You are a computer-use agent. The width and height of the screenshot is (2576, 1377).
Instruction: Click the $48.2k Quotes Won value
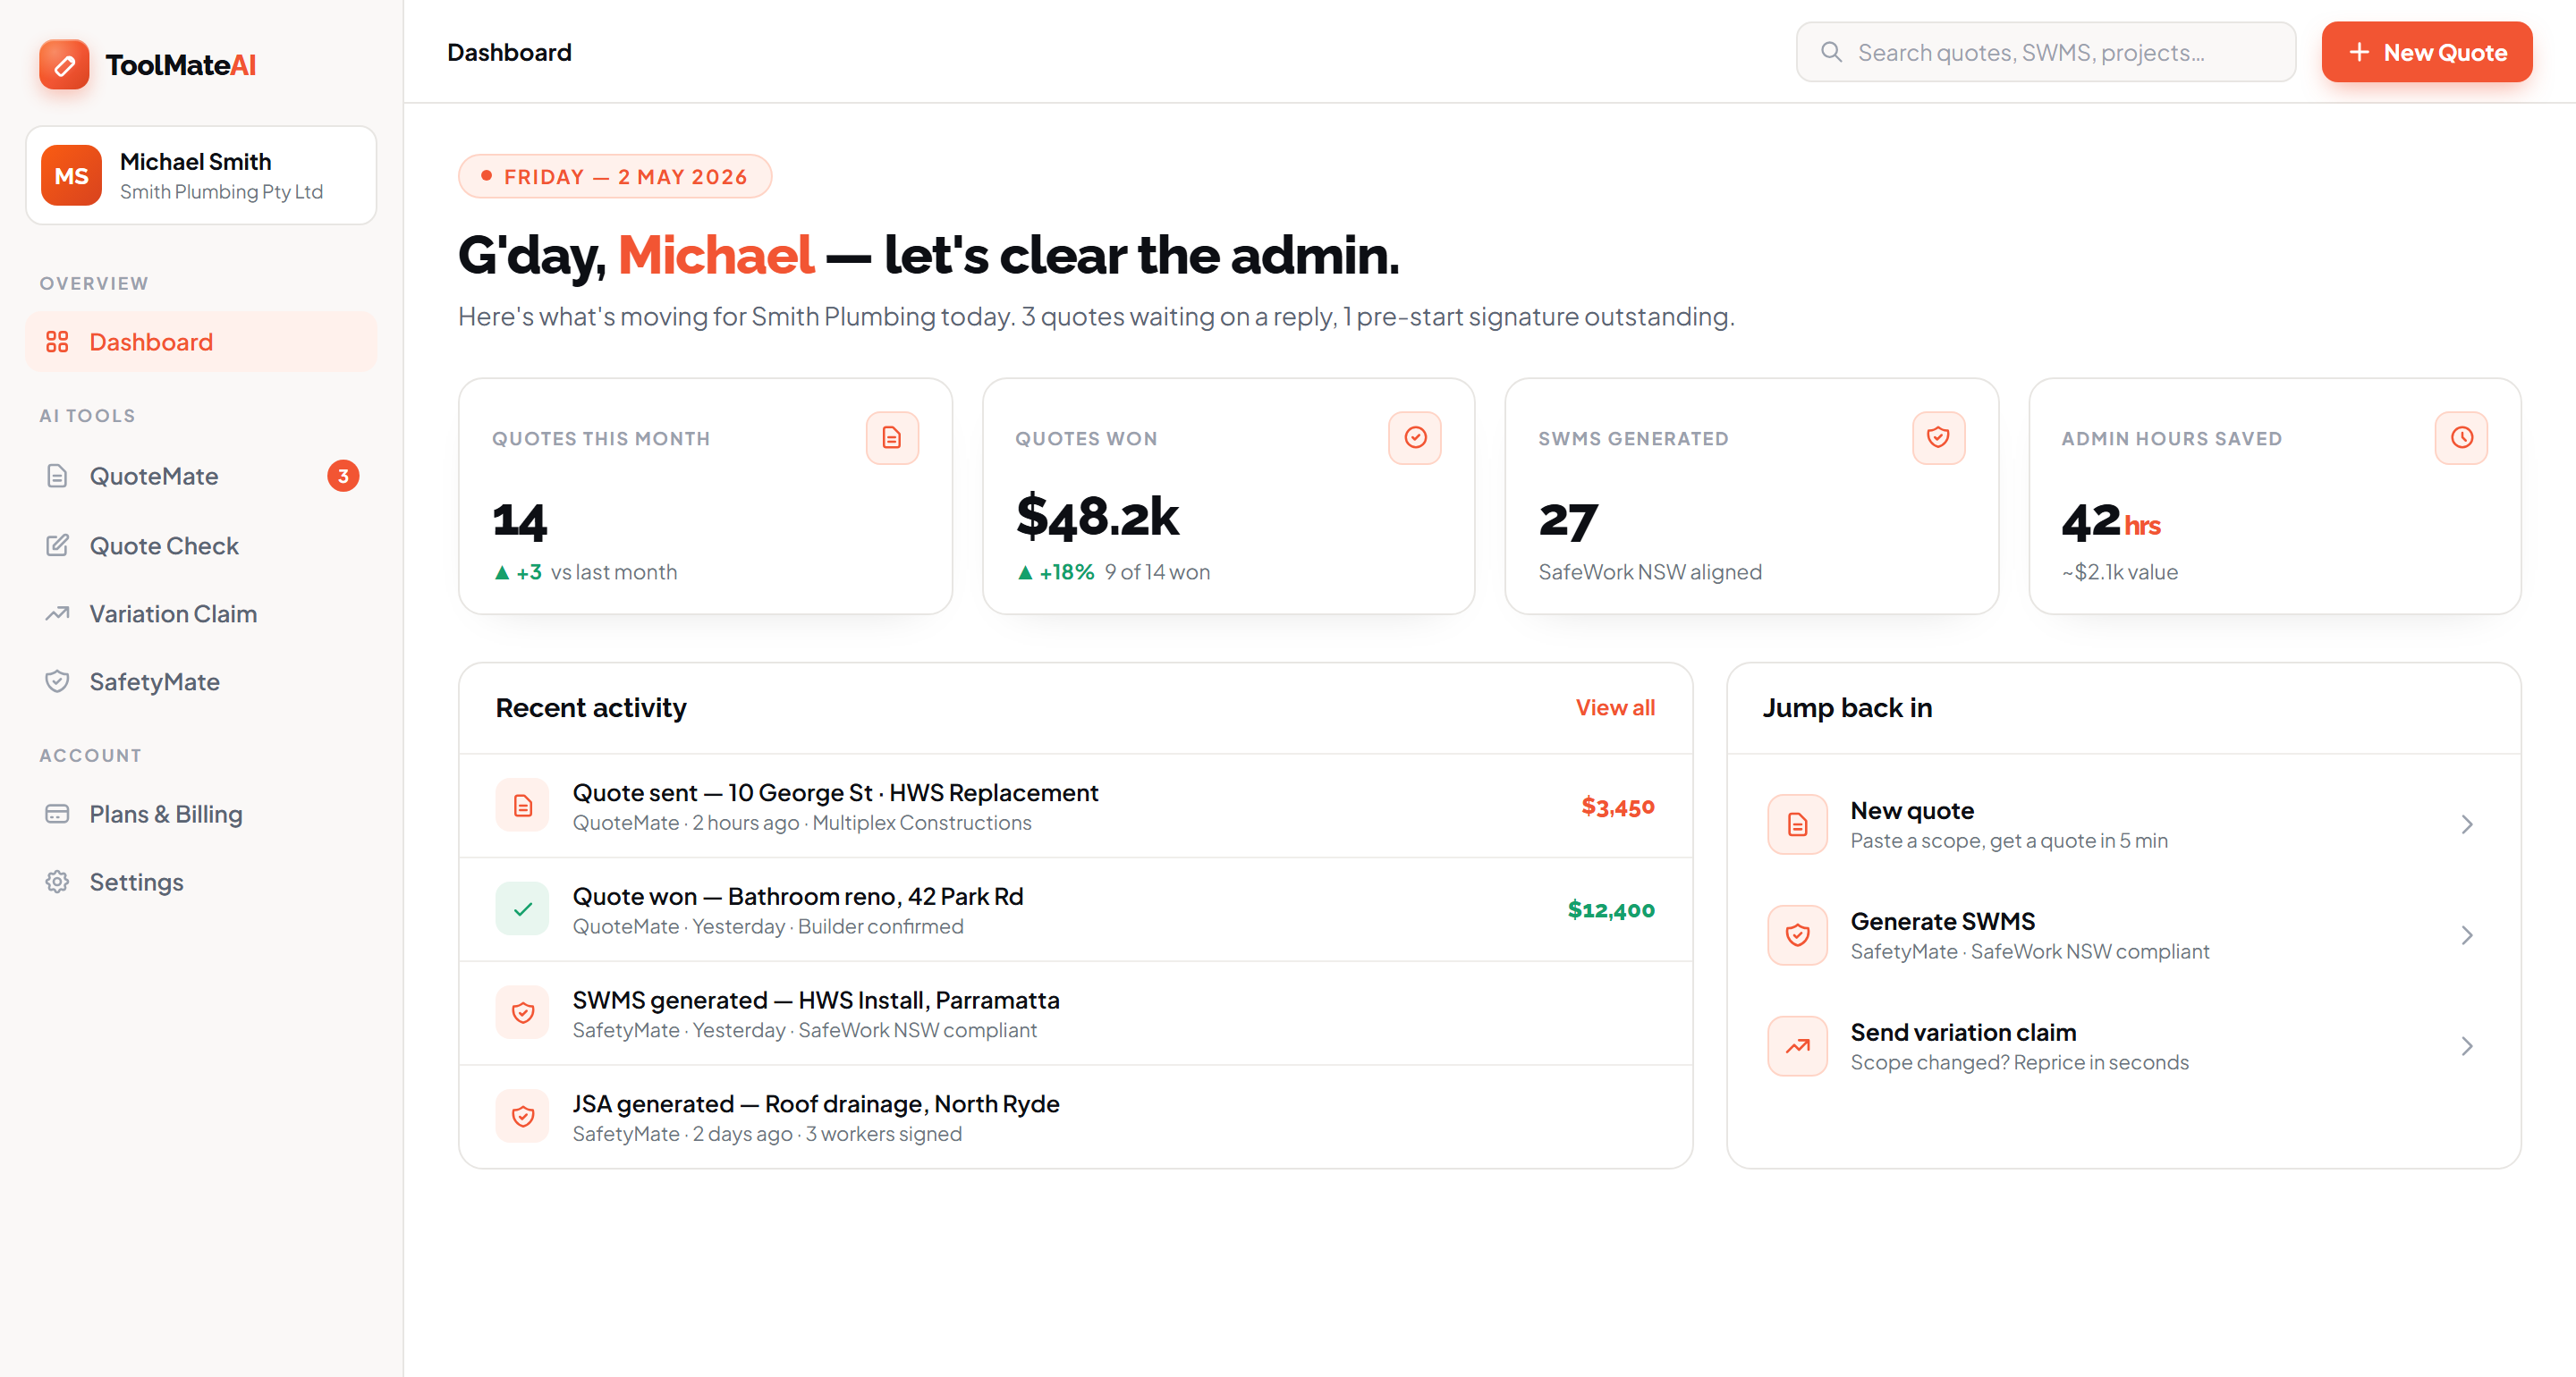1097,517
